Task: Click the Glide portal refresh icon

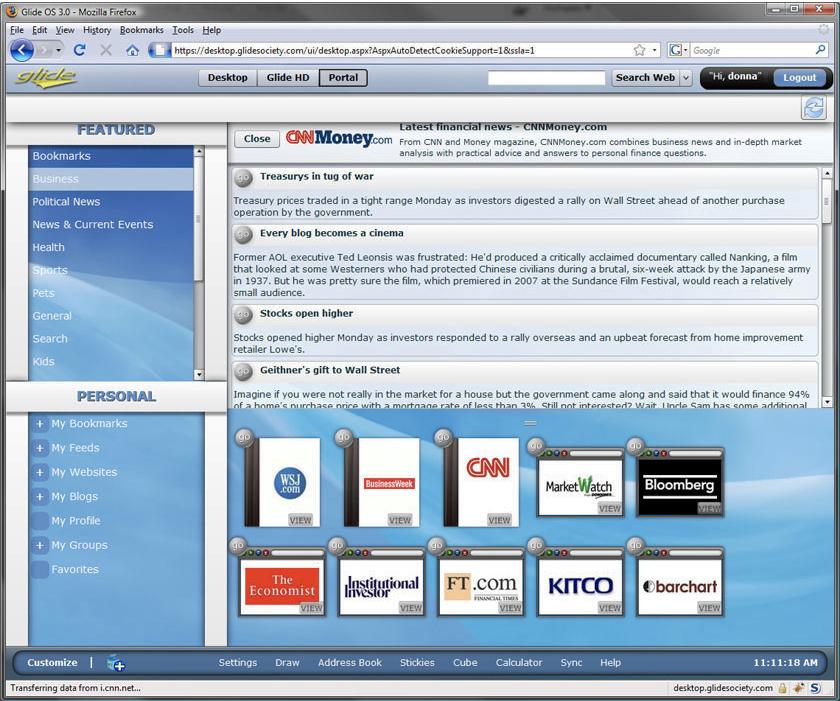Action: pos(813,108)
